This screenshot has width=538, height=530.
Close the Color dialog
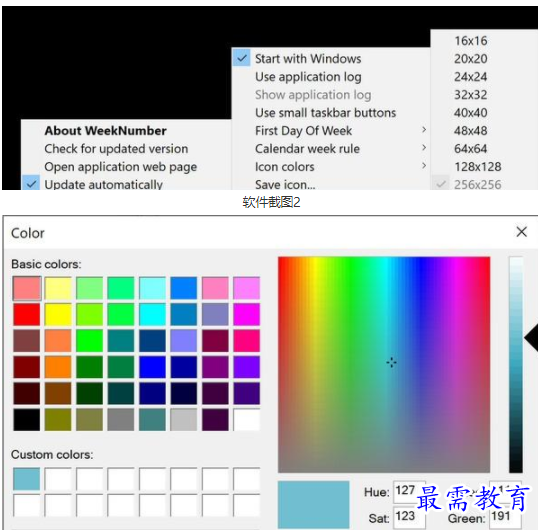(x=522, y=232)
